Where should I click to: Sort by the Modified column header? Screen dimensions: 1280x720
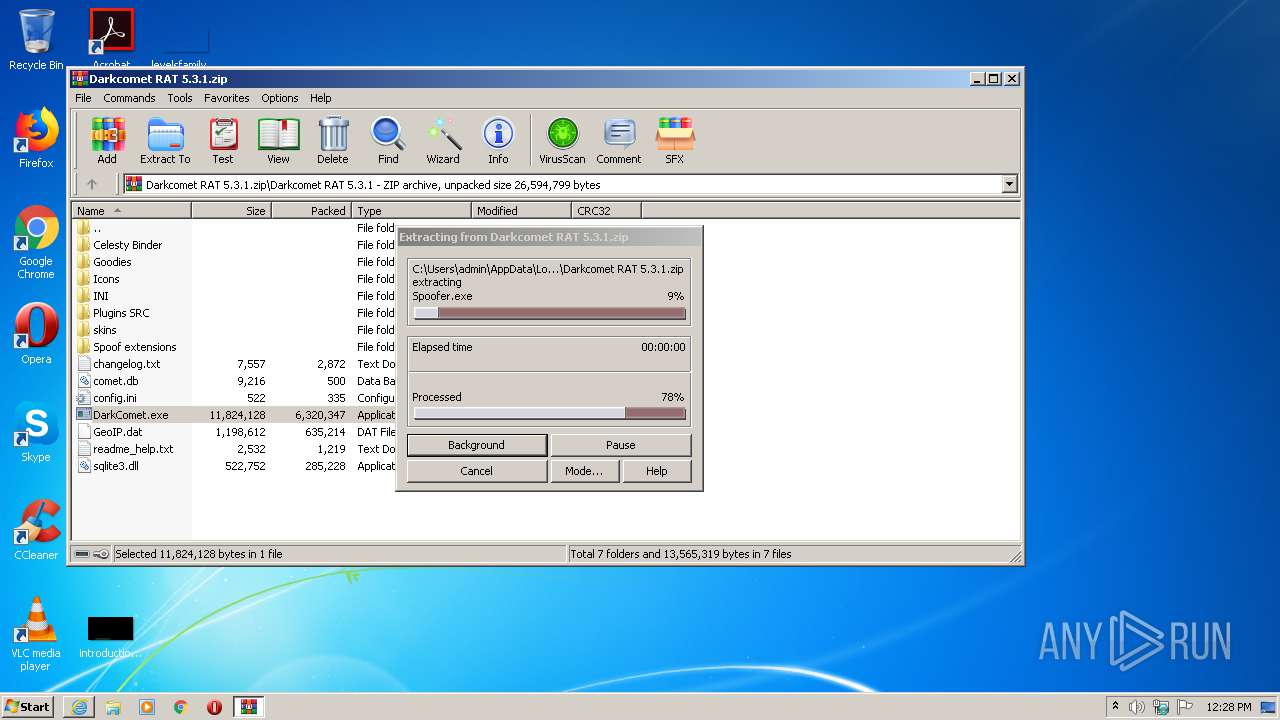click(521, 211)
